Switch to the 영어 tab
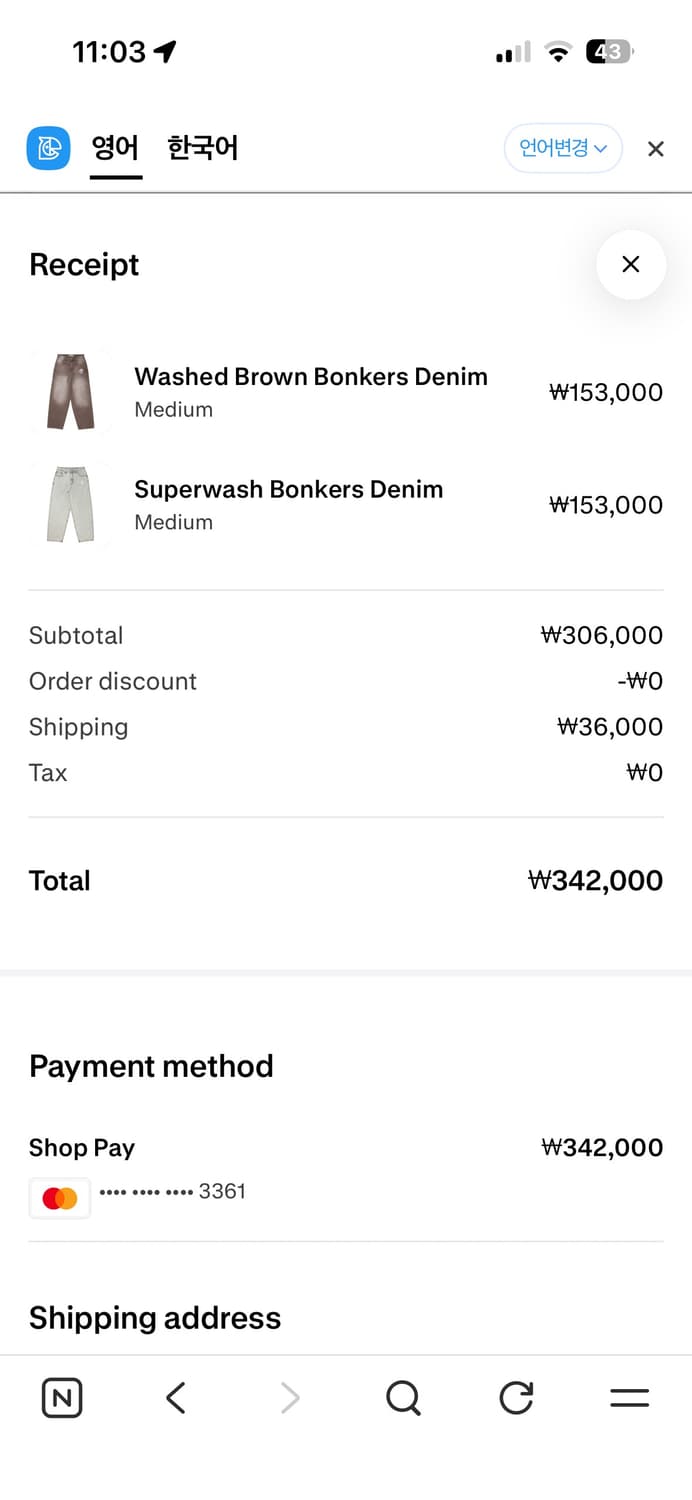 115,149
